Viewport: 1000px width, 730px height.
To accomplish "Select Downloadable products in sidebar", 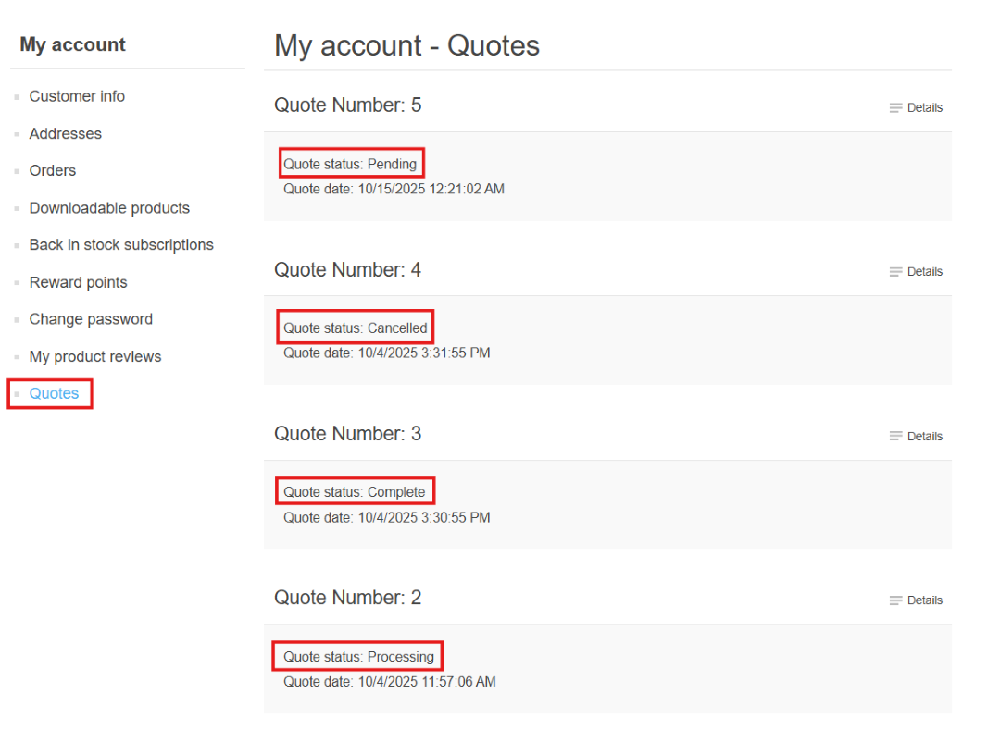I will [x=109, y=208].
